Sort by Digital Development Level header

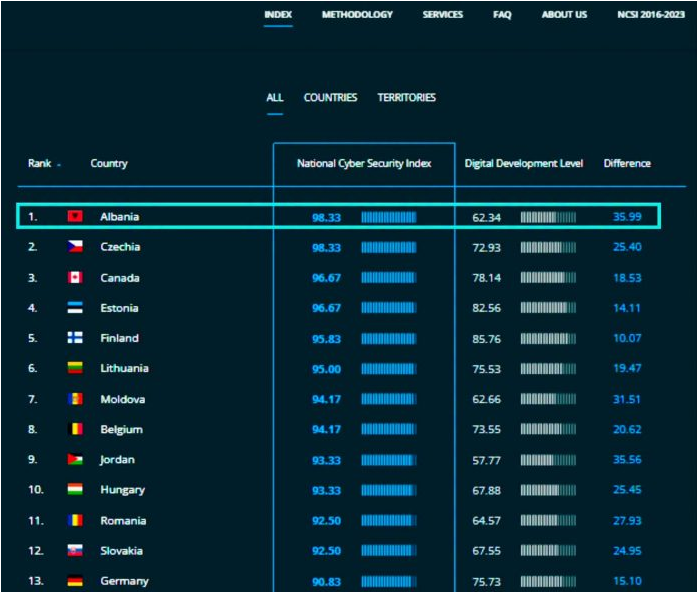click(x=524, y=164)
